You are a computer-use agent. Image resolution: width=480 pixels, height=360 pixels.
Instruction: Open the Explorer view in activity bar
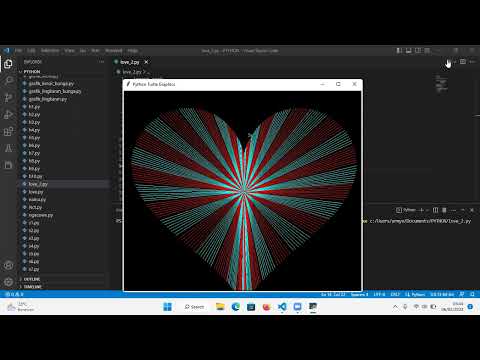(x=8, y=64)
